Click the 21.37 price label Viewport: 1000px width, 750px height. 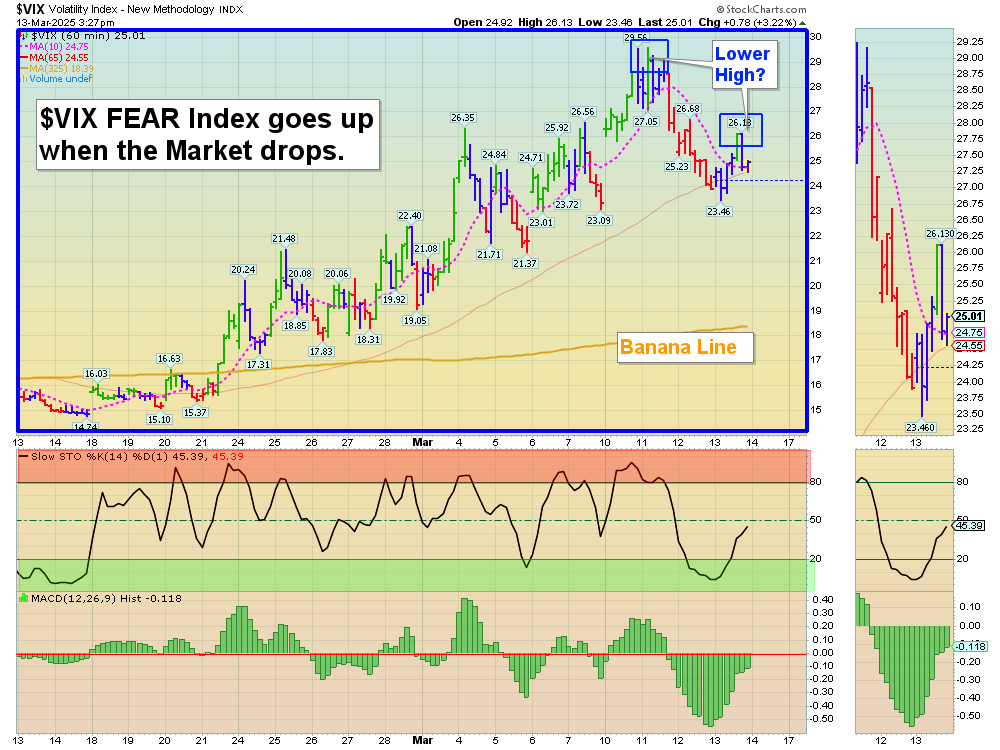coord(525,263)
